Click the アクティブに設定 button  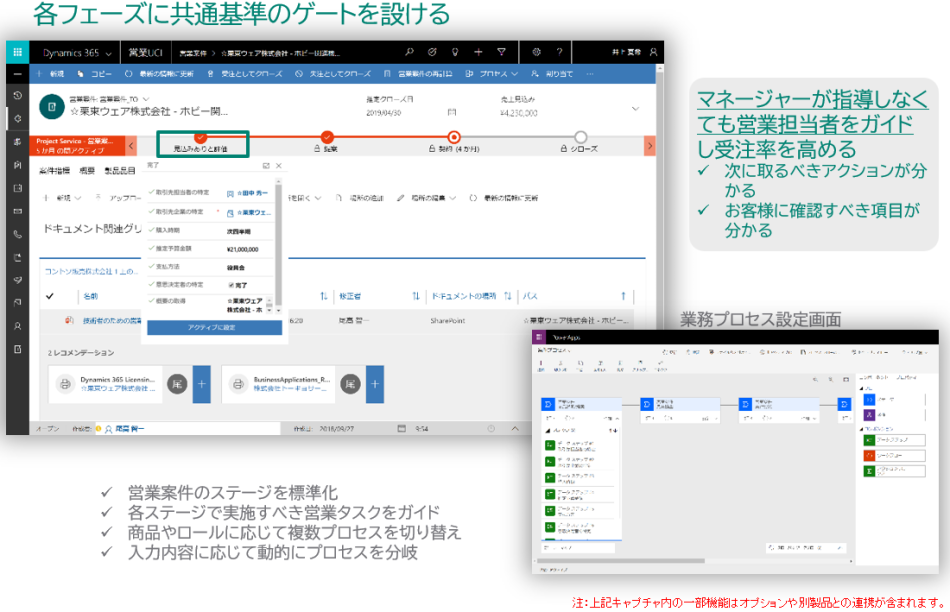coord(211,327)
